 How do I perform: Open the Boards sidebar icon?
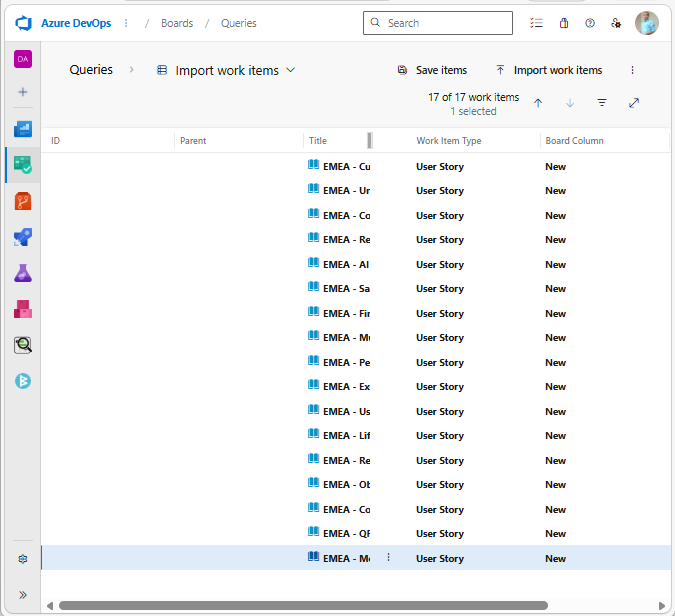pos(23,165)
